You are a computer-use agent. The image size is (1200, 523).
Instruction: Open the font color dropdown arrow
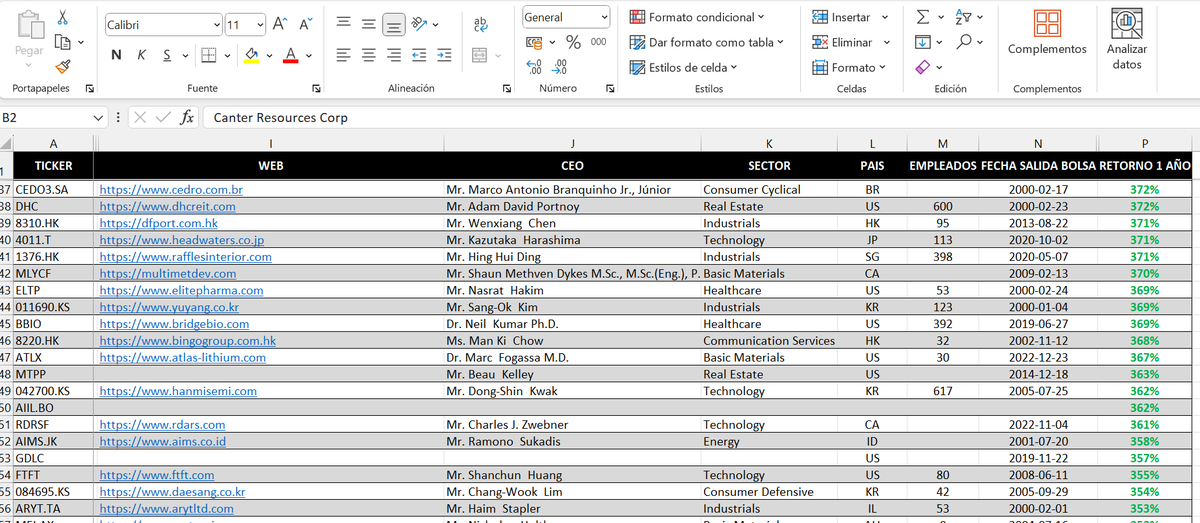tap(309, 55)
